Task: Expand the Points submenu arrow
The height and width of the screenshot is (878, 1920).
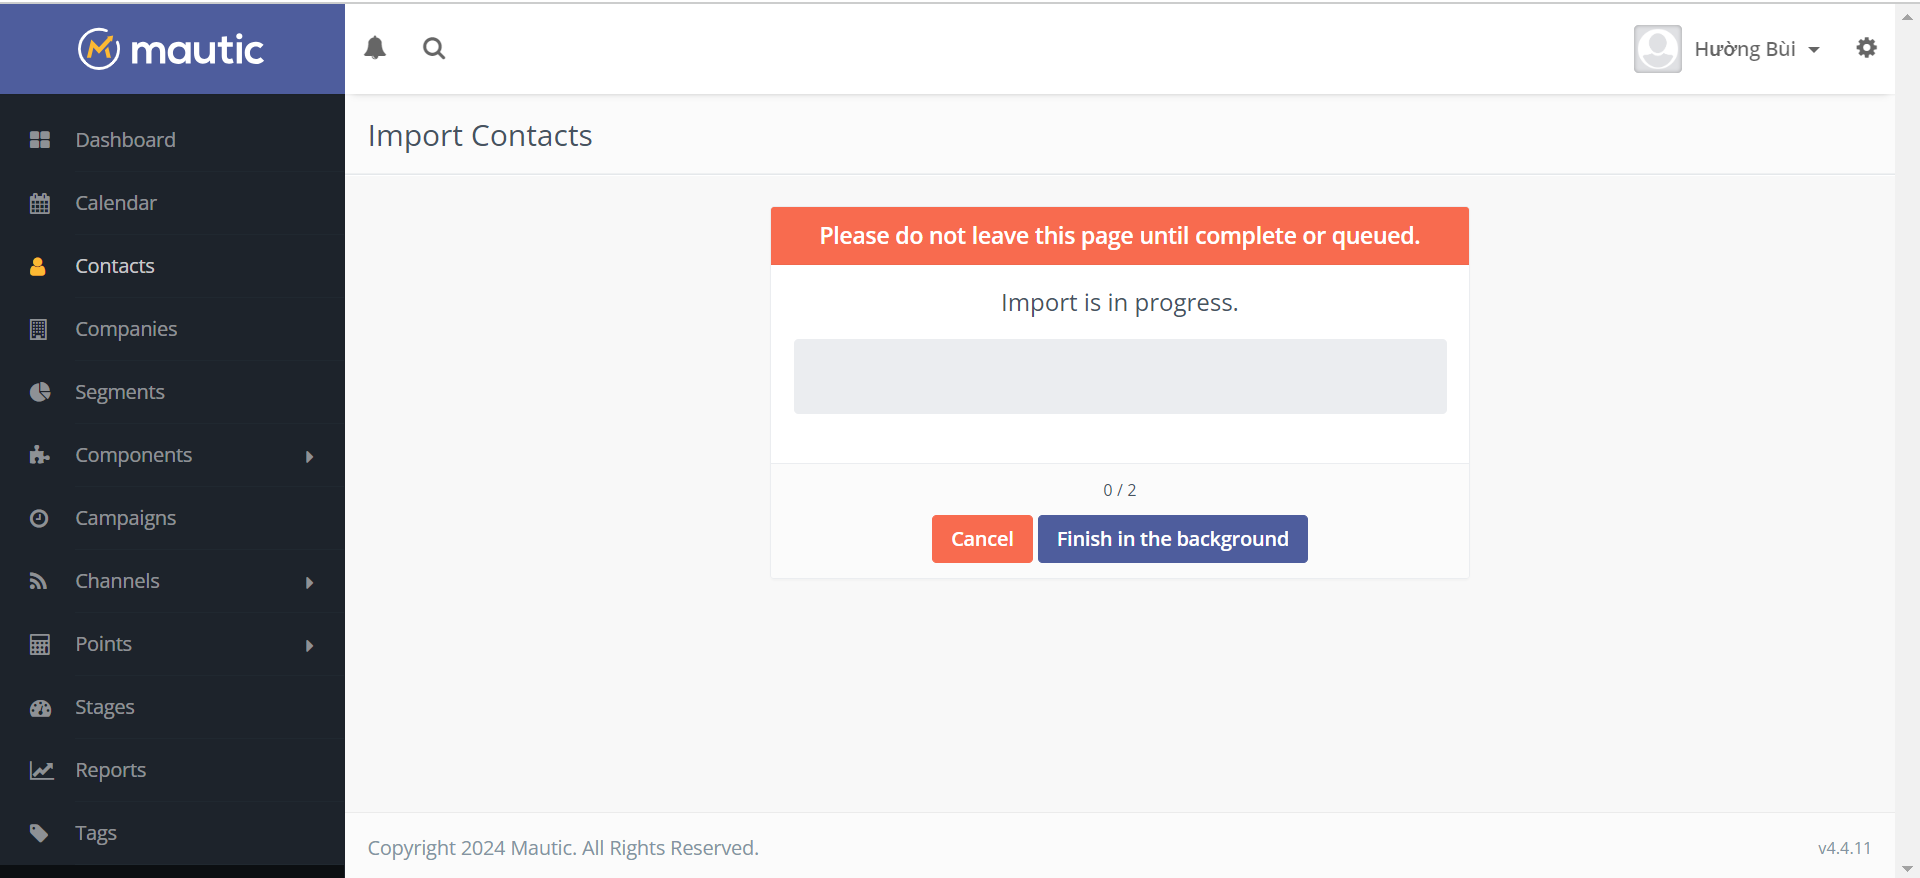Action: pos(309,645)
